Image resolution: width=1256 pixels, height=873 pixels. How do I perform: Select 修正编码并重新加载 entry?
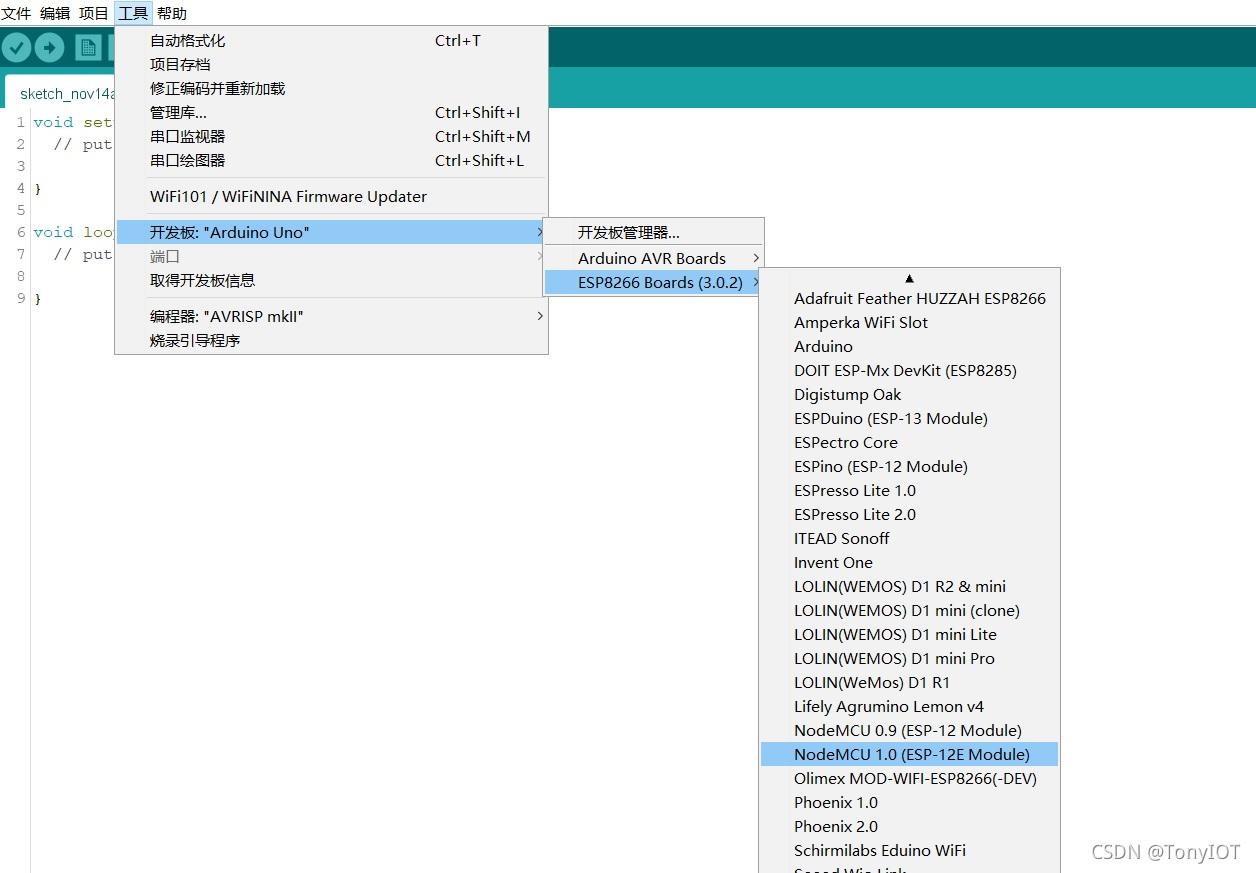coord(332,89)
